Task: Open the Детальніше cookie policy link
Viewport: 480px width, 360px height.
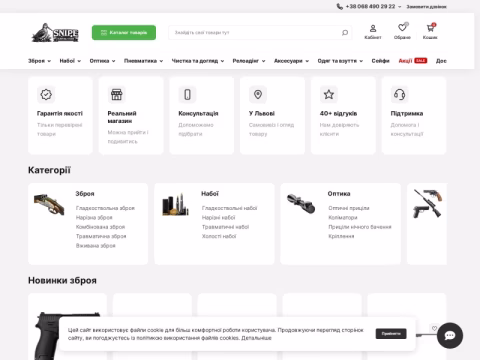Action: tap(256, 338)
